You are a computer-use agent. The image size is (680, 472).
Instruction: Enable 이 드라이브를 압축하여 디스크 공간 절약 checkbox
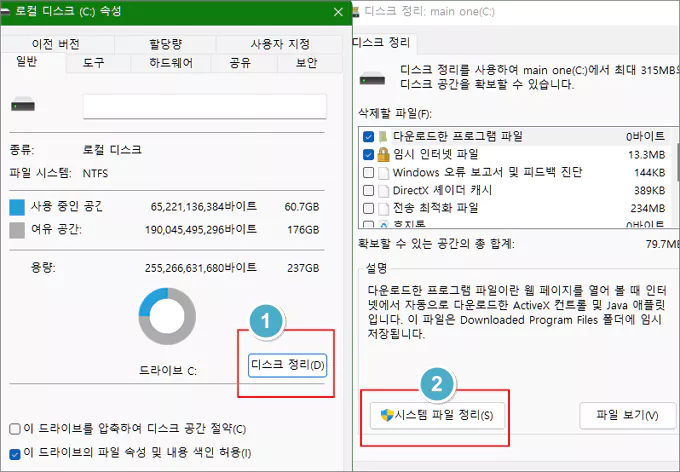[x=15, y=429]
